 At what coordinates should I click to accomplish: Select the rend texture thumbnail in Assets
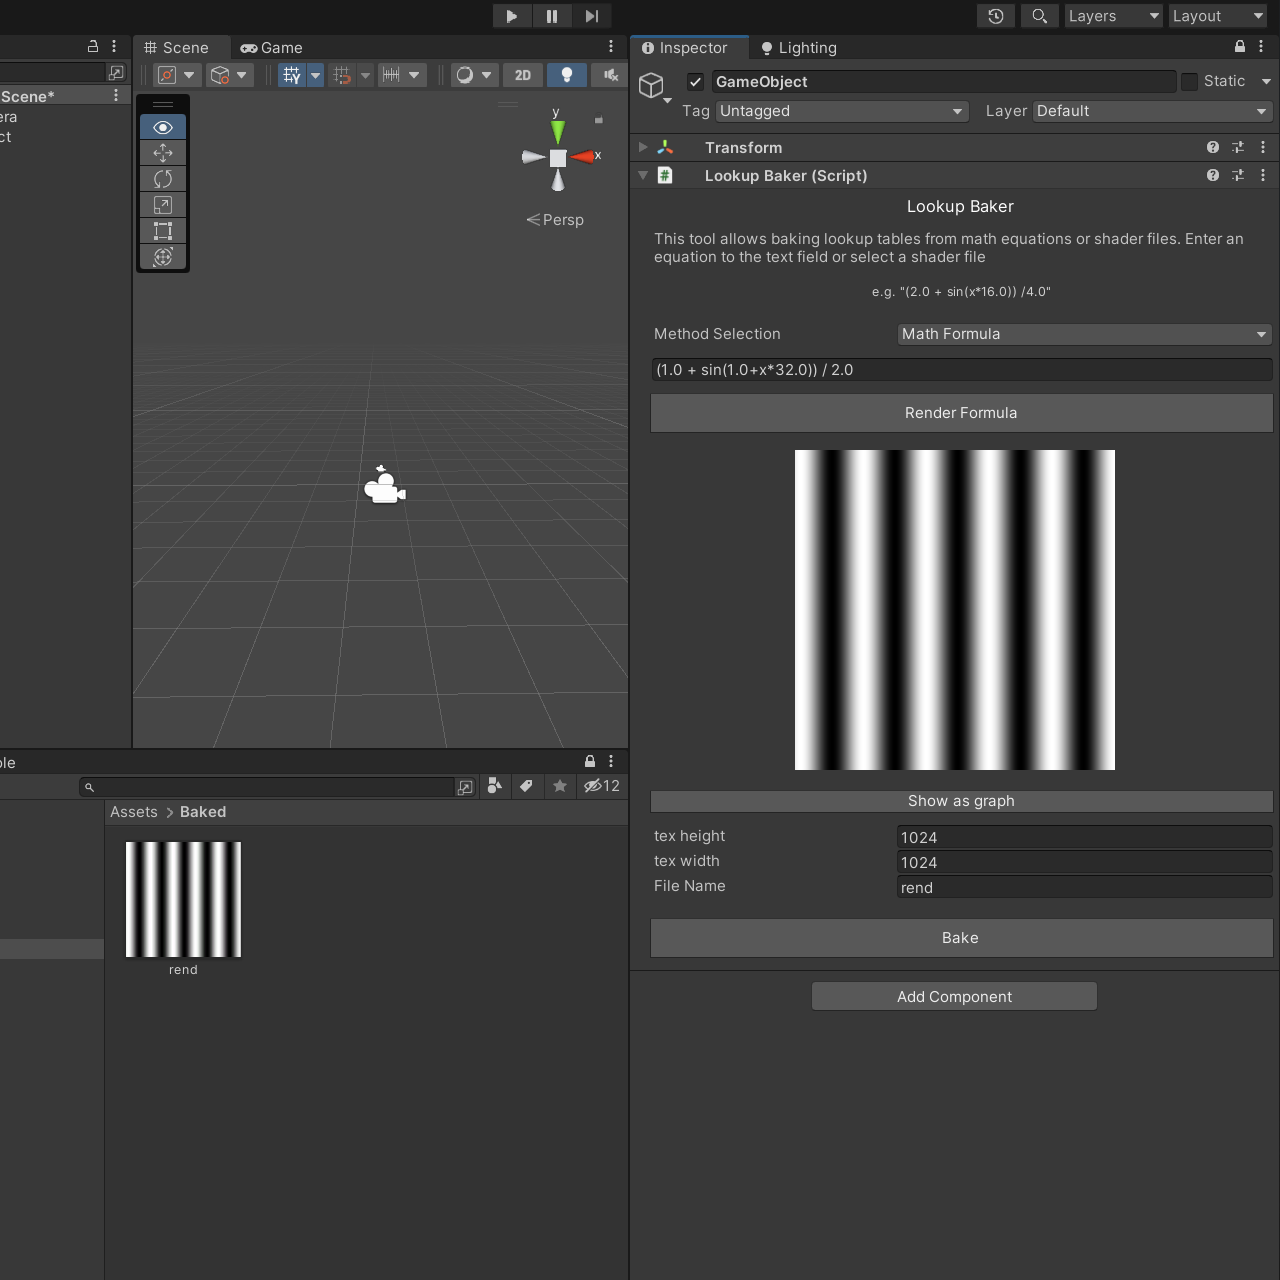pyautogui.click(x=183, y=900)
